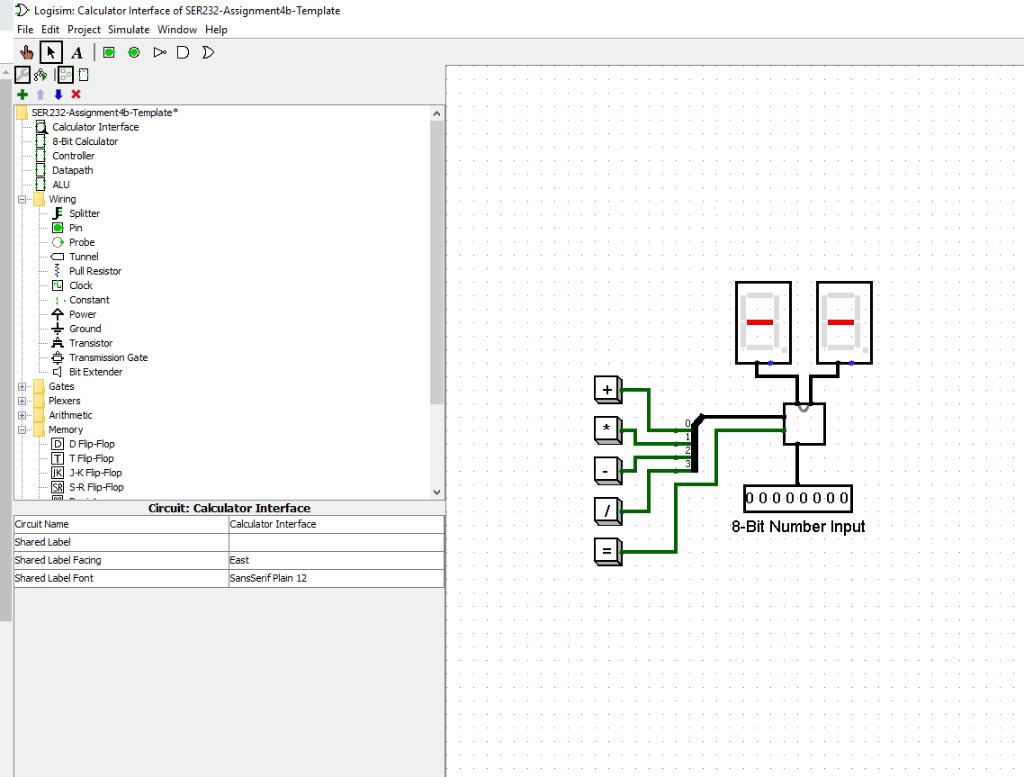Image resolution: width=1024 pixels, height=777 pixels.
Task: Show the toolbox view with wrench icon
Action: 22,74
